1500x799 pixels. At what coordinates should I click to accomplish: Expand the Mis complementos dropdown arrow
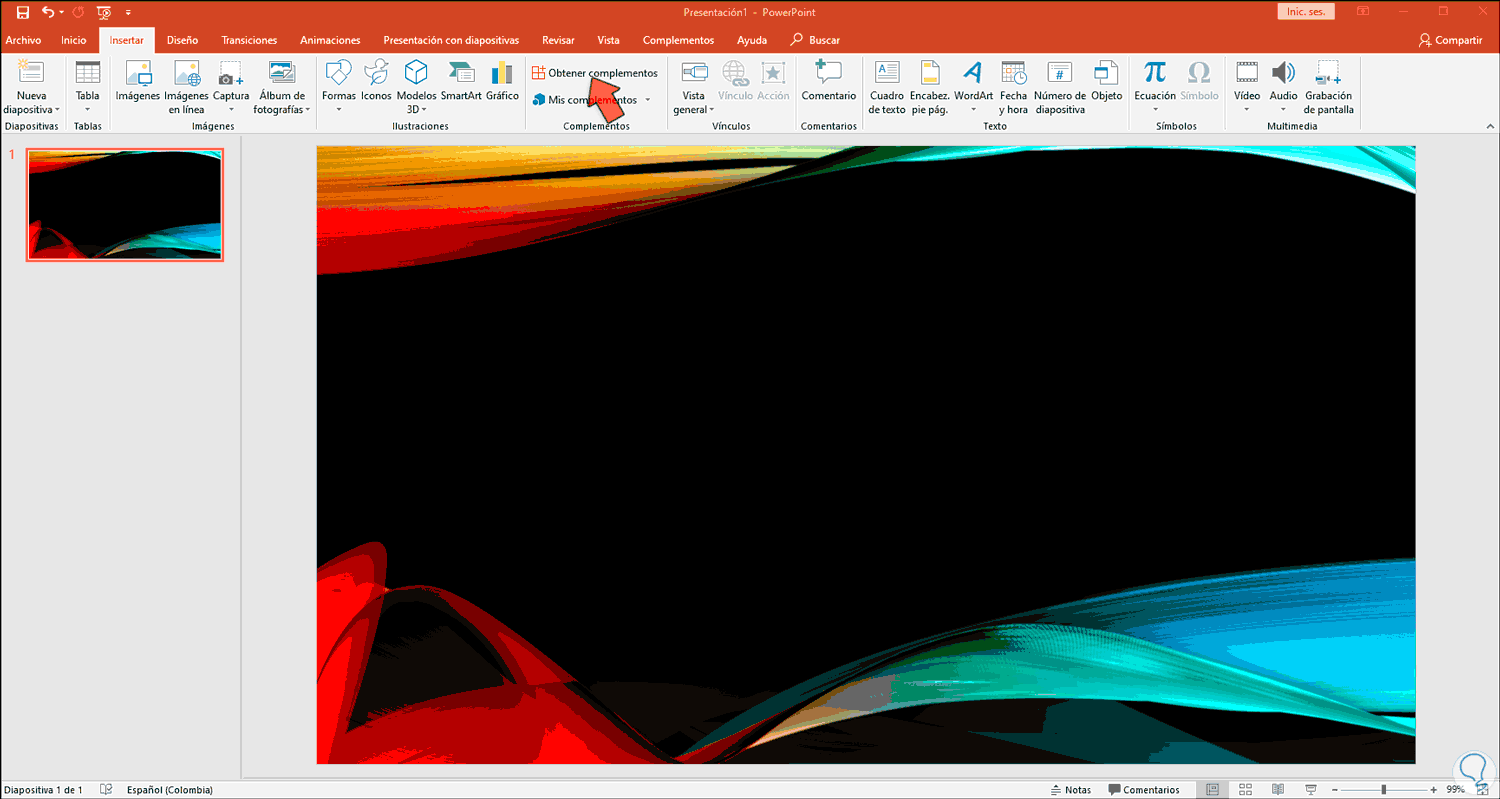[x=648, y=100]
